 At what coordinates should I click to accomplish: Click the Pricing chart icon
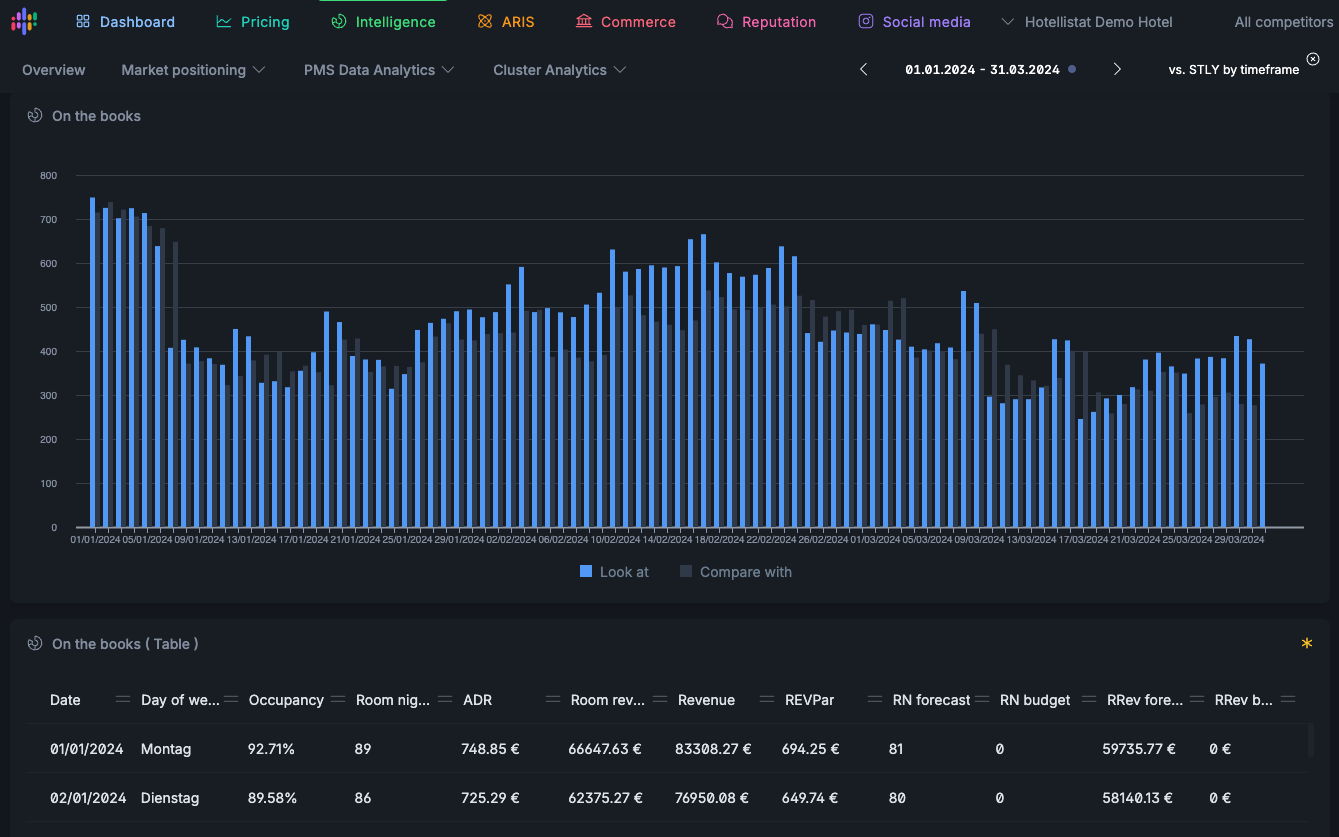coord(224,22)
